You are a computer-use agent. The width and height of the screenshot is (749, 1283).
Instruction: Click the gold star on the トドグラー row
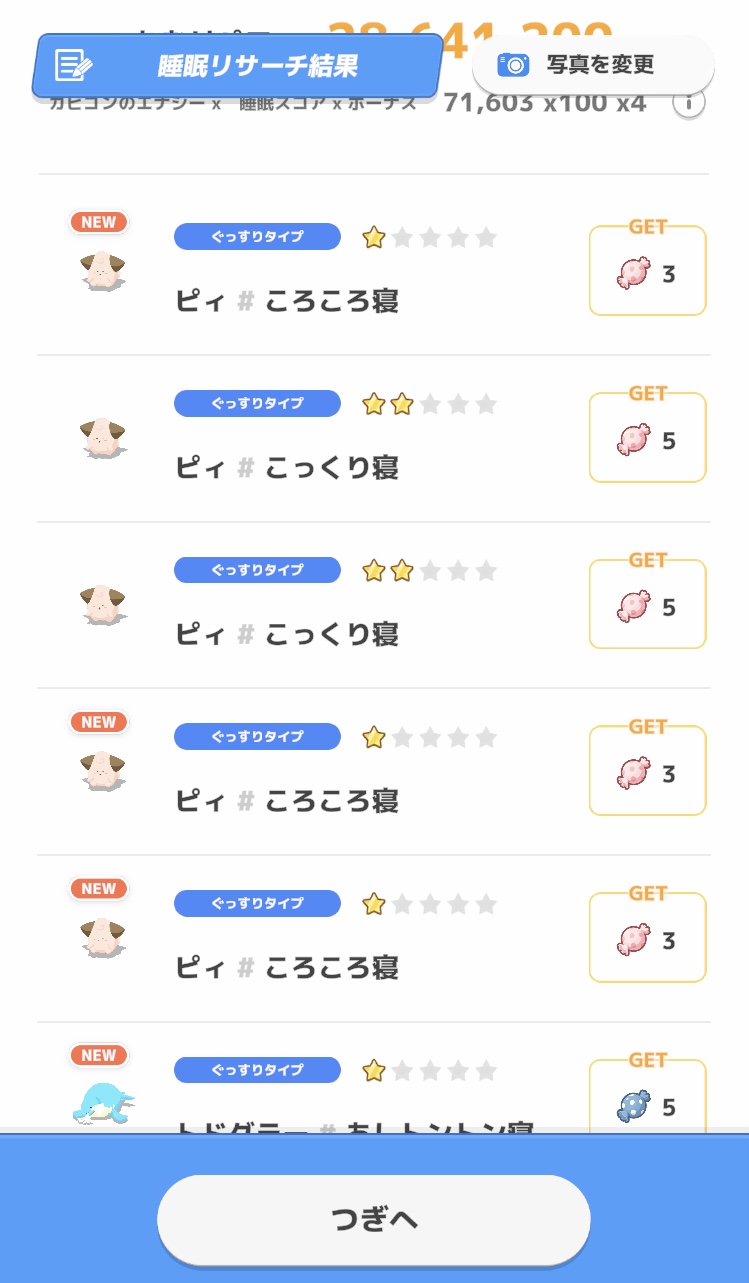pyautogui.click(x=374, y=1071)
